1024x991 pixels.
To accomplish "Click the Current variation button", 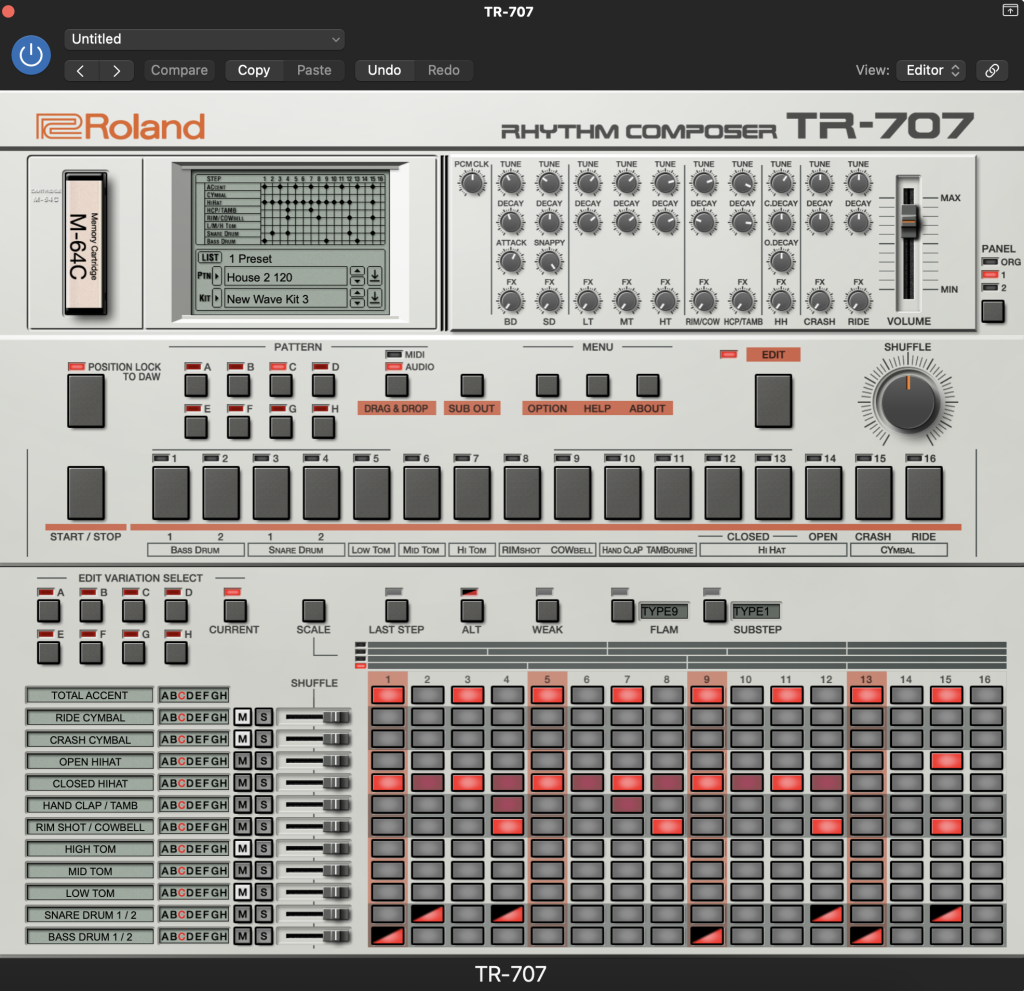I will [x=234, y=611].
